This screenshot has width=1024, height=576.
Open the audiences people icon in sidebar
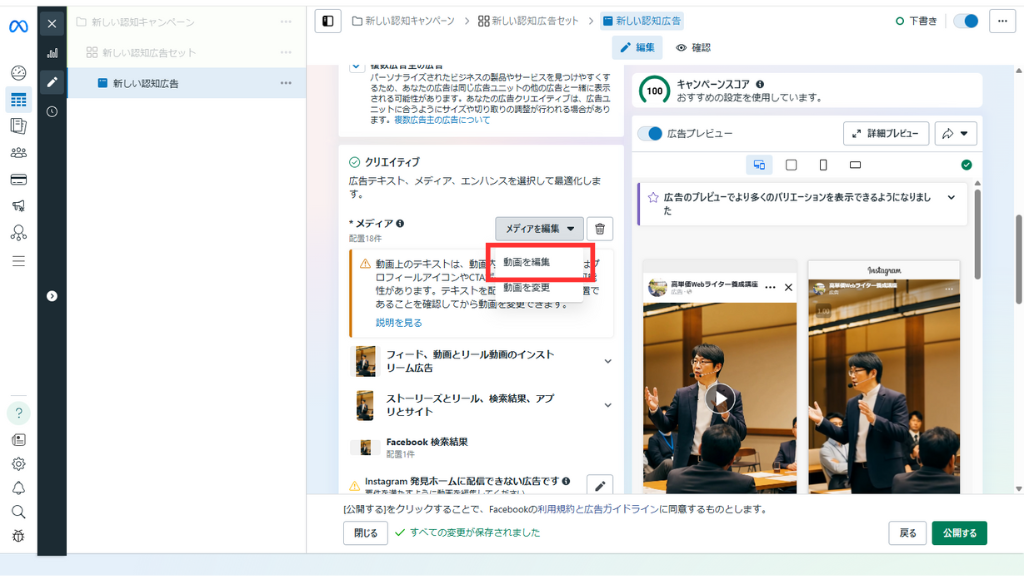click(x=18, y=152)
